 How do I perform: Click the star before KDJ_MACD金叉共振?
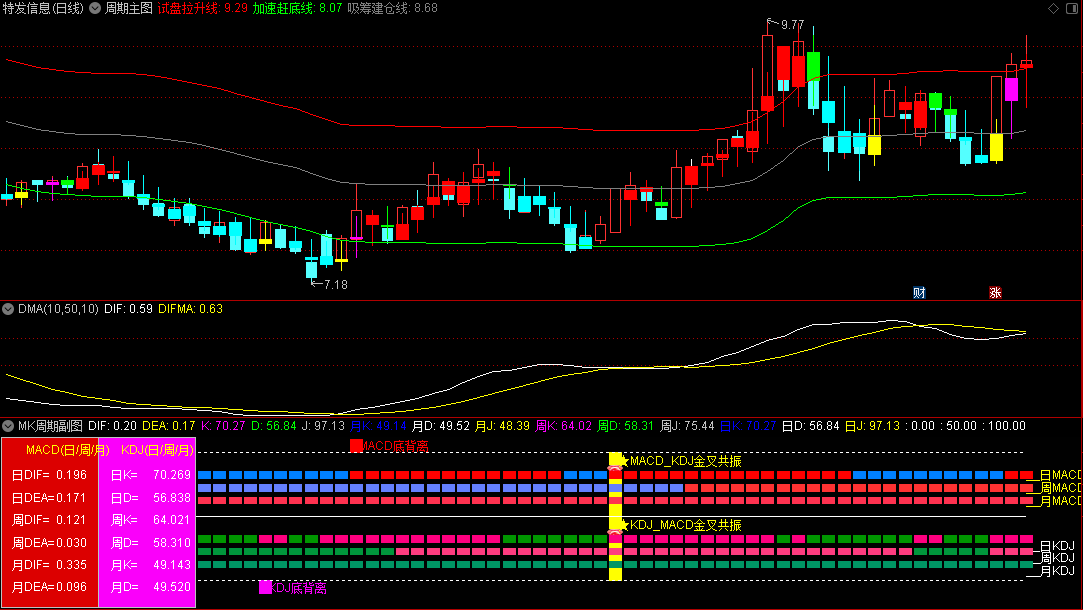point(624,525)
